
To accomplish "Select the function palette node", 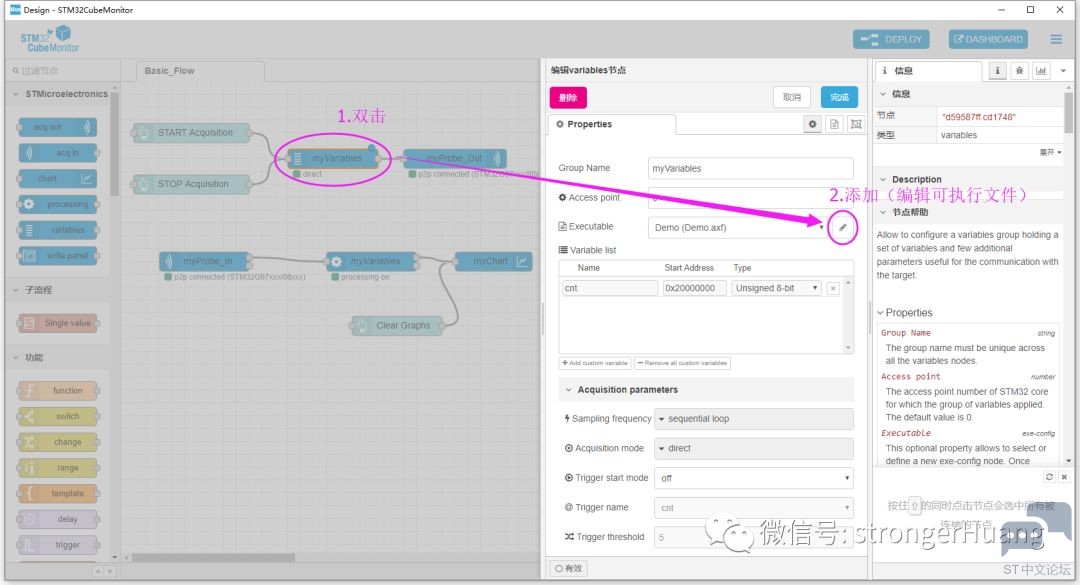I will pyautogui.click(x=58, y=391).
